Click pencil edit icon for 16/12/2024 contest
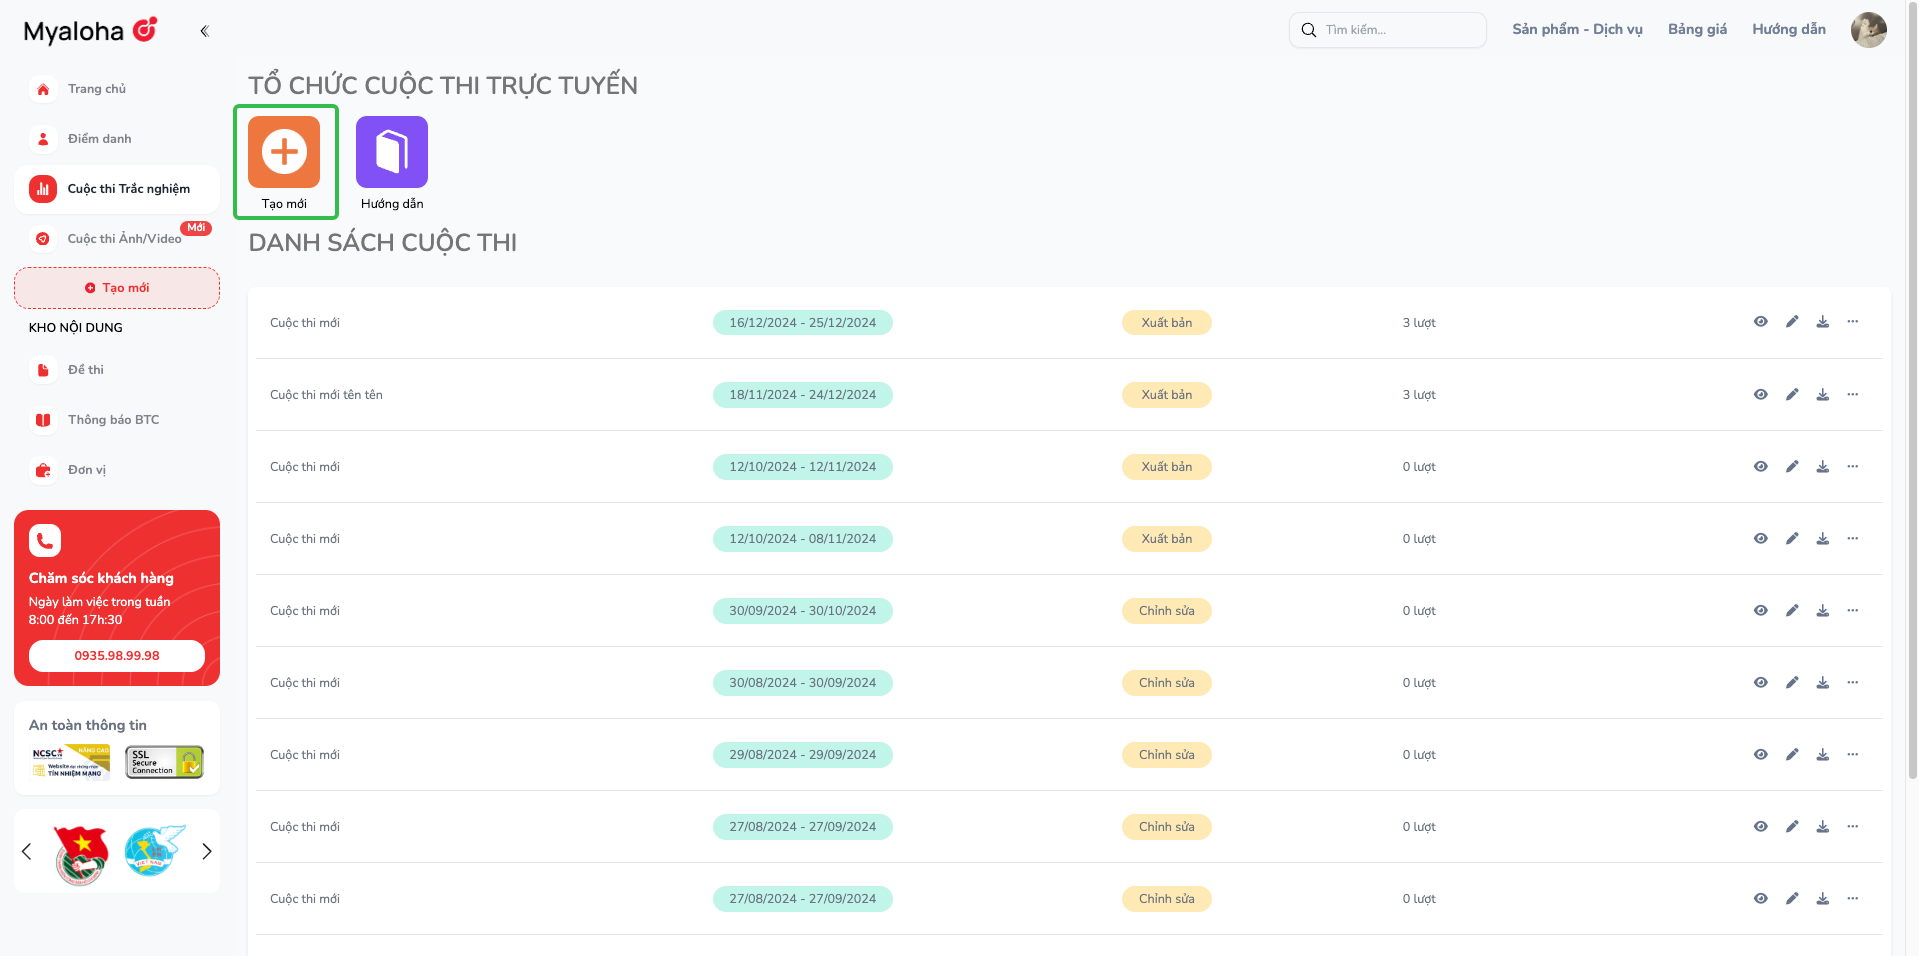This screenshot has height=956, width=1919. (x=1792, y=322)
